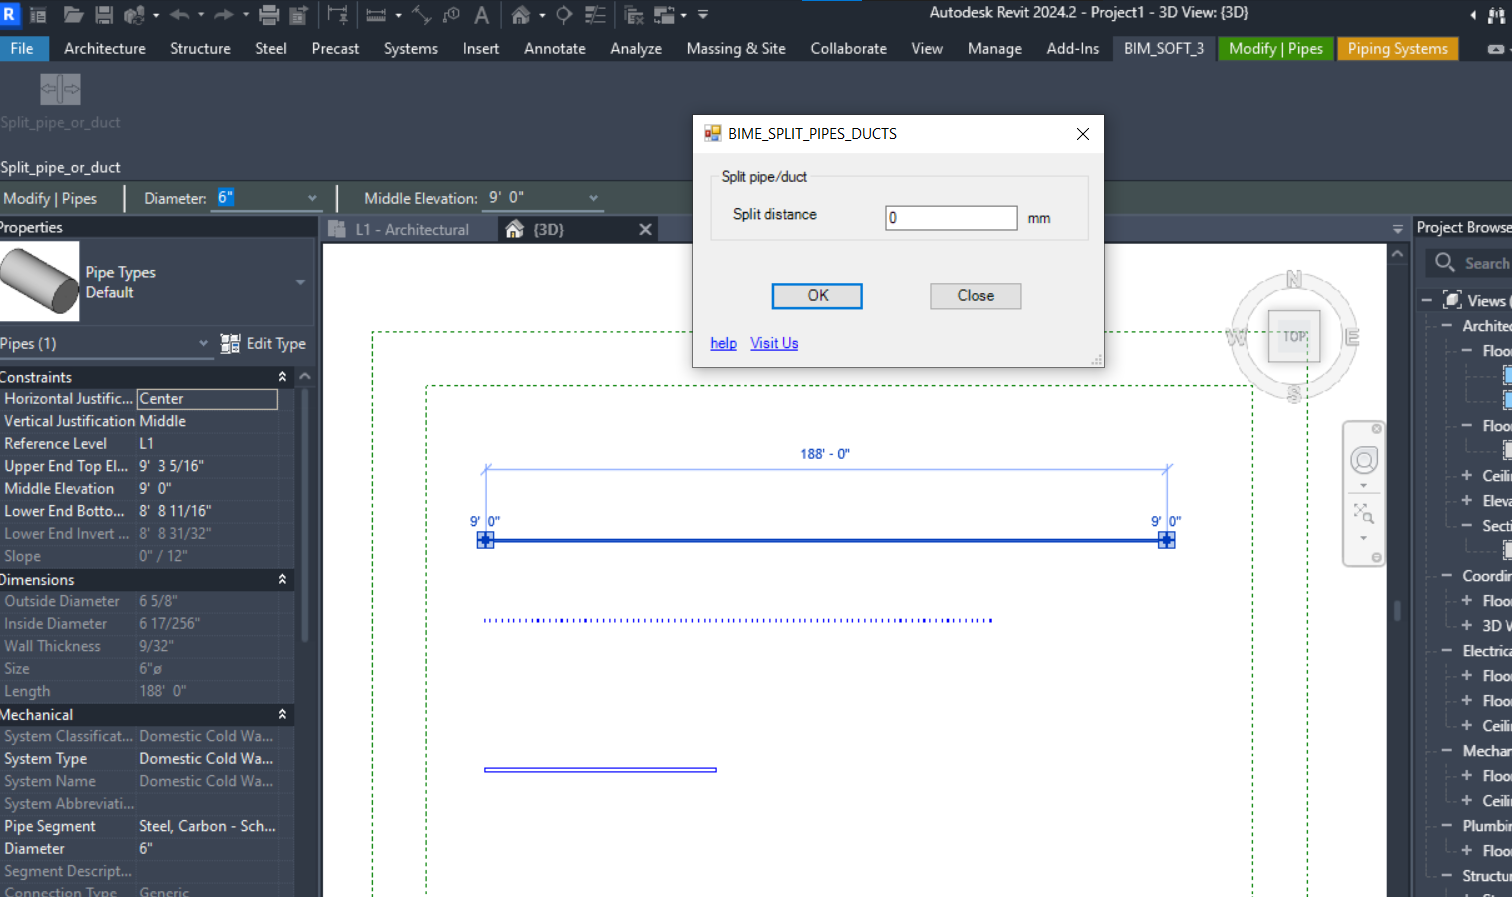The width and height of the screenshot is (1512, 897).
Task: Click the Save diskette icon
Action: (104, 15)
